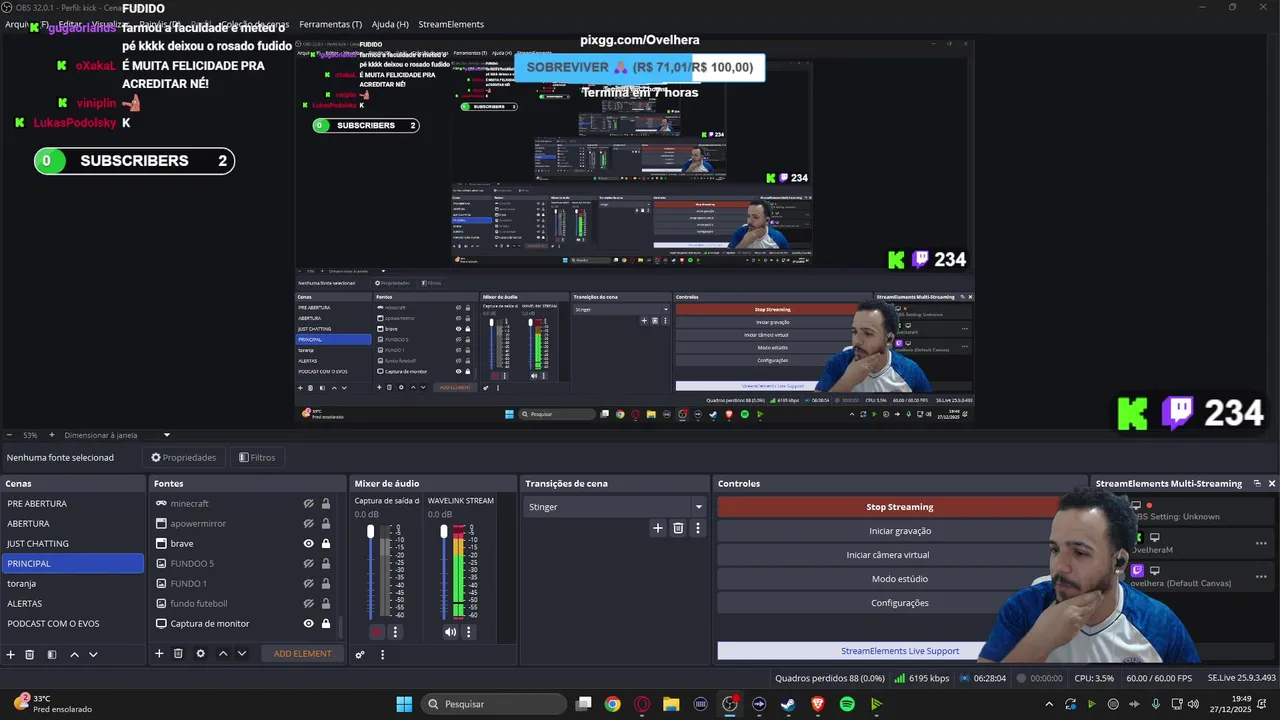Select the PODCAST COM O EVOS scene

tap(72, 623)
